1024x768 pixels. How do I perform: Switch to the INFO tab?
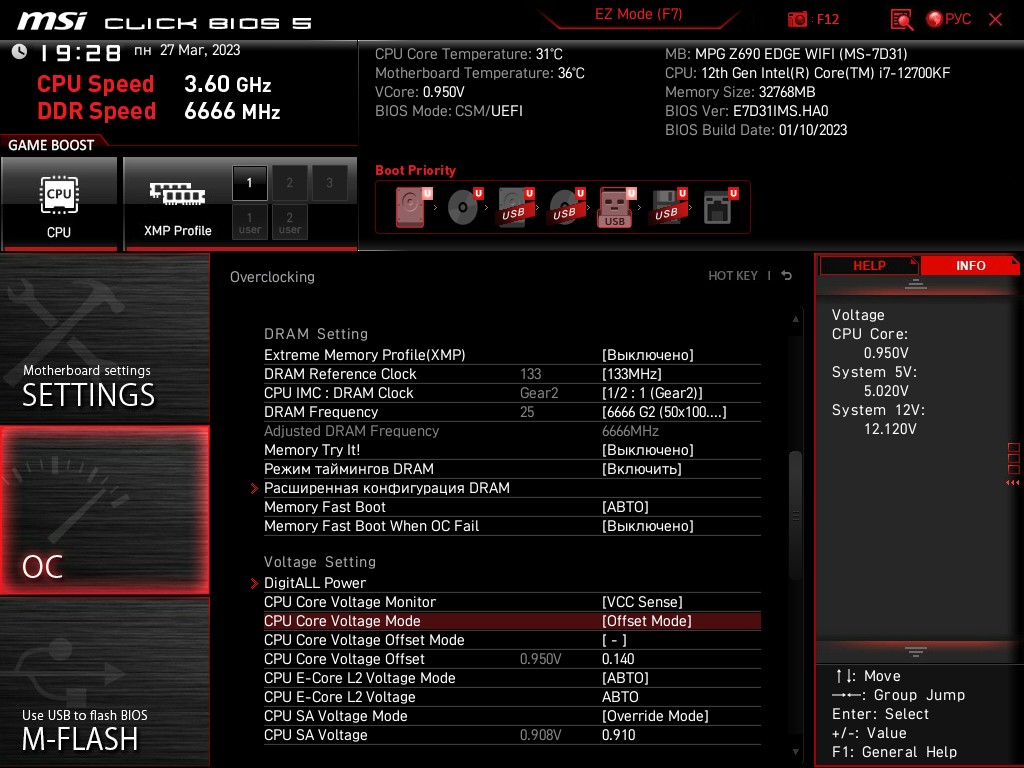[x=970, y=265]
